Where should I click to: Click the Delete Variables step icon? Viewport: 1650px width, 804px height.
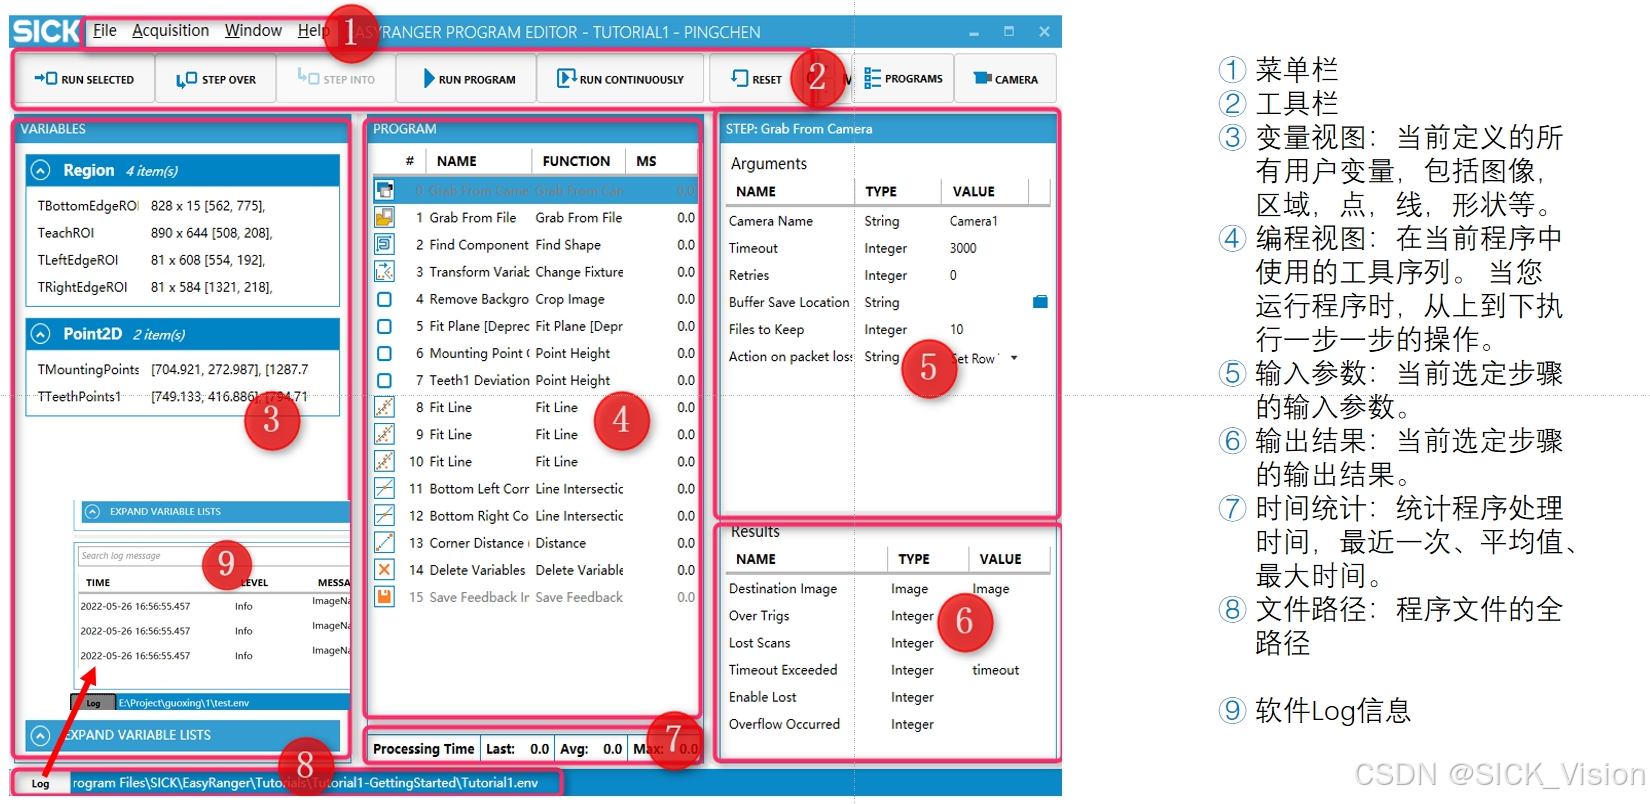click(384, 569)
